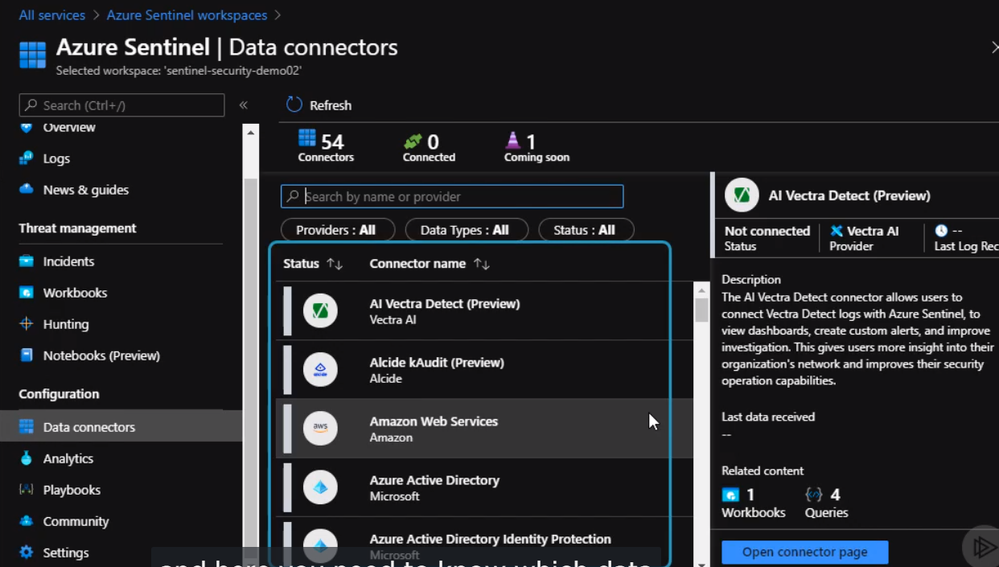Image resolution: width=999 pixels, height=567 pixels.
Task: Click the Incidents briefcase icon
Action: coord(26,261)
